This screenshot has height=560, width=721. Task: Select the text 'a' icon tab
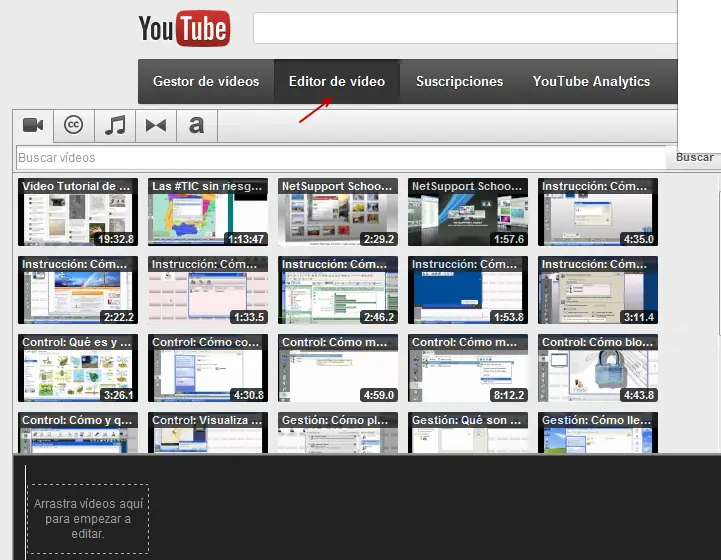[196, 125]
